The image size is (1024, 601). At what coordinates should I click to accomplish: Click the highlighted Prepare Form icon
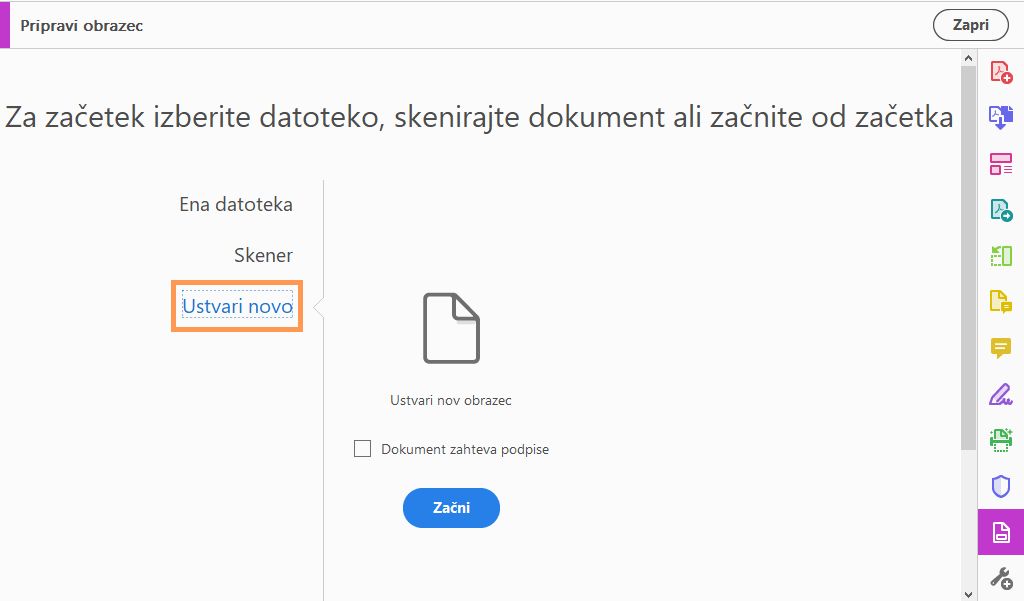(1001, 532)
